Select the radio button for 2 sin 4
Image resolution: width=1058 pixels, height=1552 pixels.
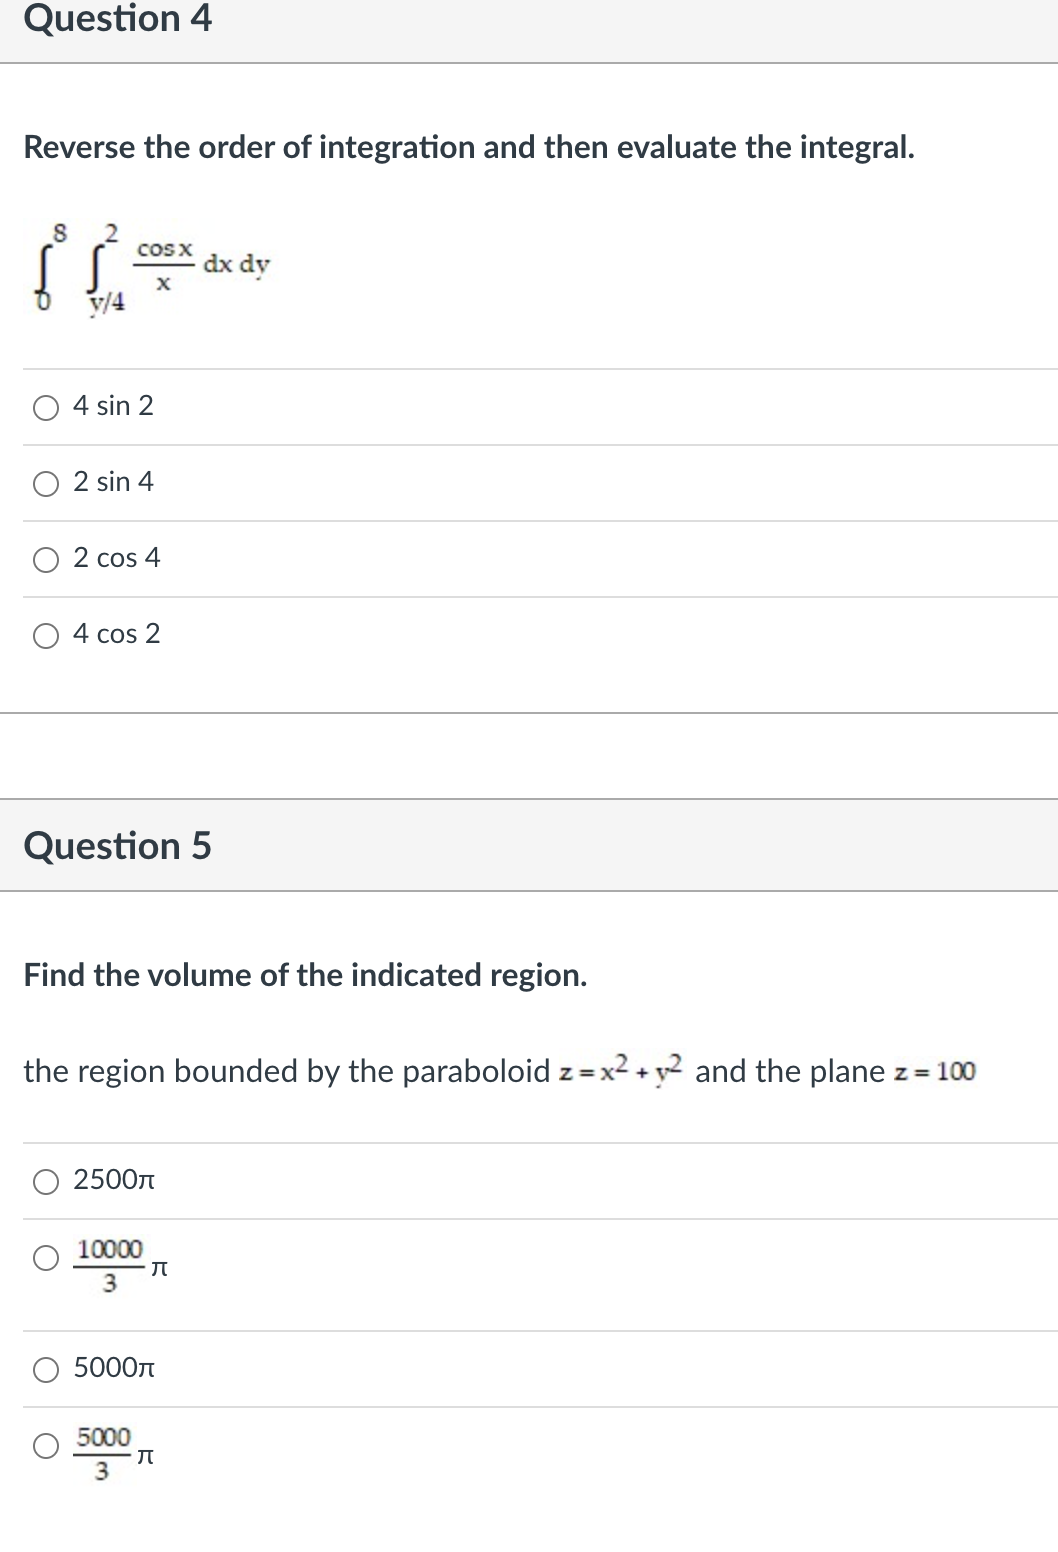pyautogui.click(x=46, y=483)
